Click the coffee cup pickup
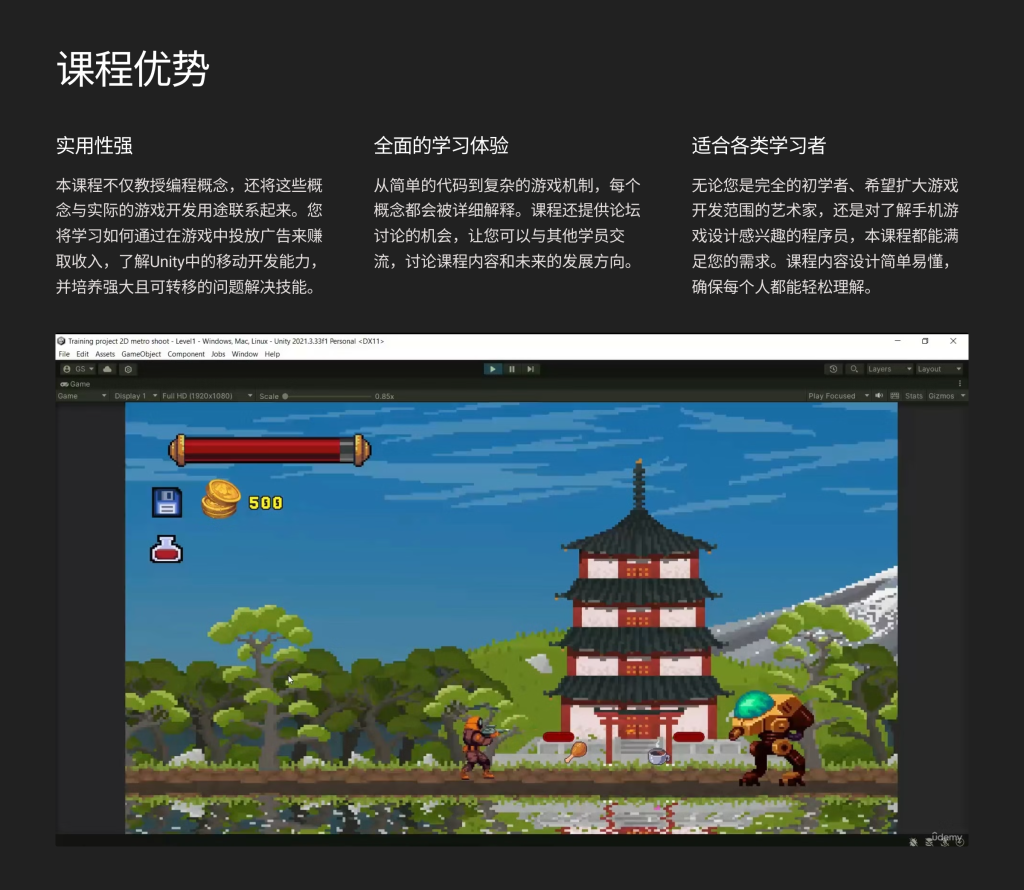The height and width of the screenshot is (890, 1024). point(658,755)
